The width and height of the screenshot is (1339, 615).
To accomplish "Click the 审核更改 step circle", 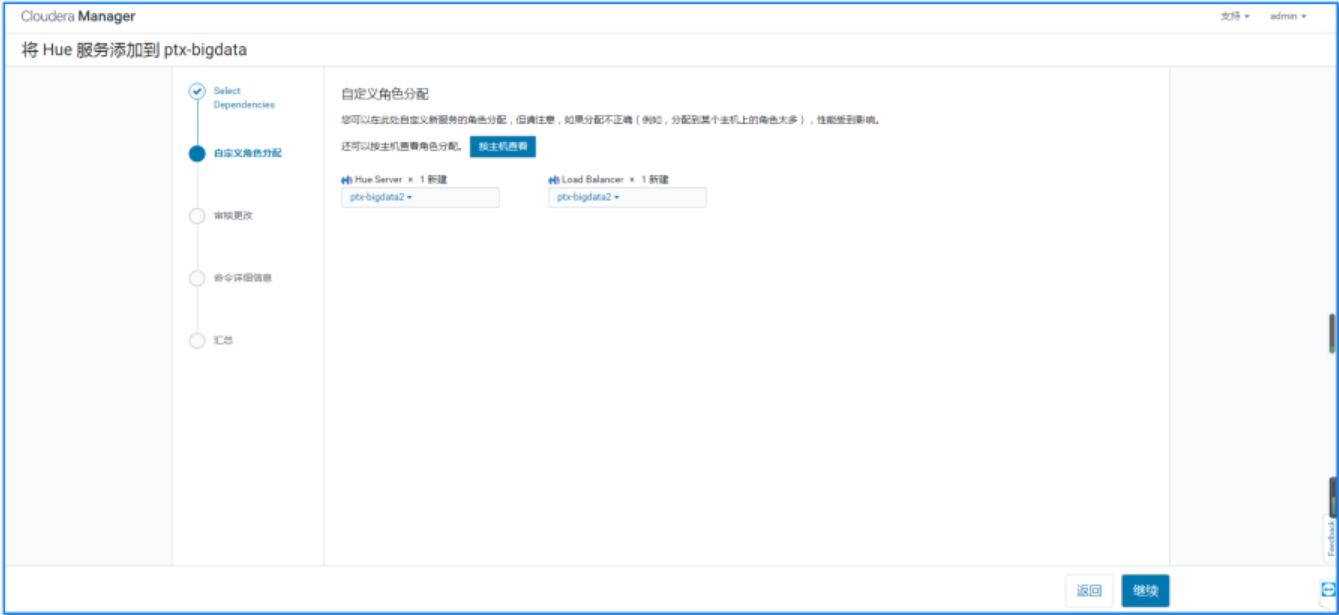I will (197, 215).
